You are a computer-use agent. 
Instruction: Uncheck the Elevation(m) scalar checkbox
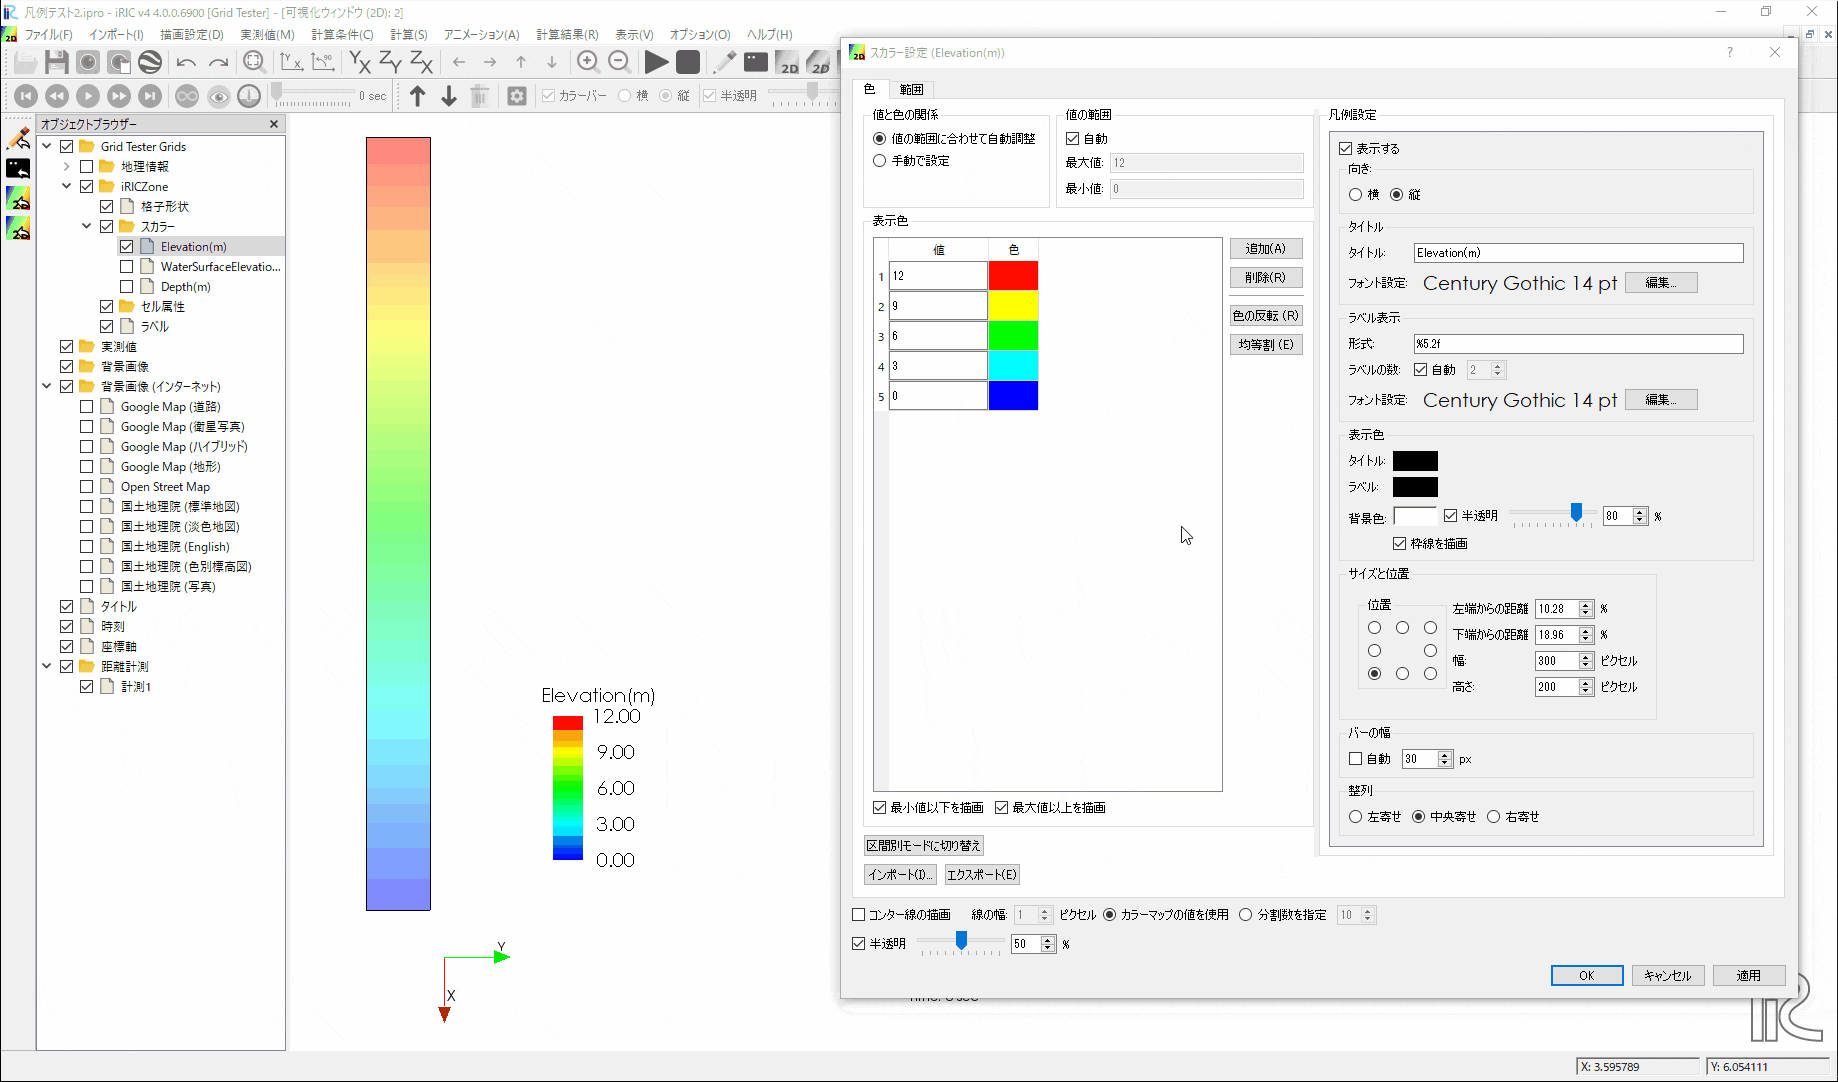point(127,247)
